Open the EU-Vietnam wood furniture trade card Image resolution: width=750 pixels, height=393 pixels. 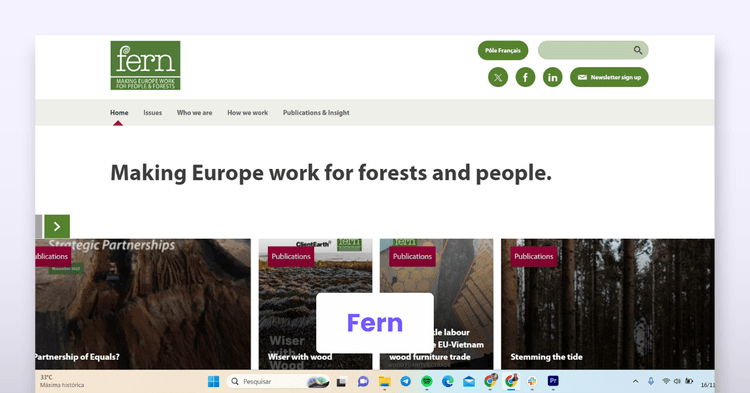coord(436,304)
